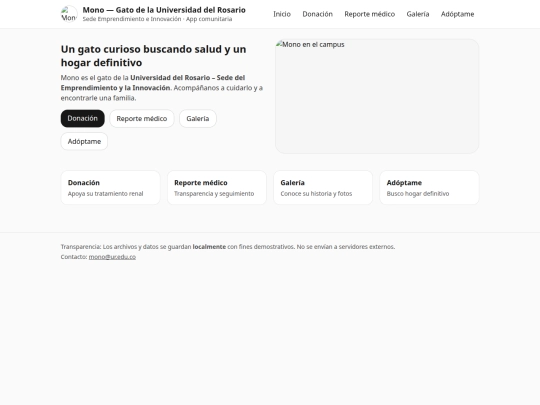Open Reporte médico in the top navigation
The width and height of the screenshot is (540, 405).
370,14
